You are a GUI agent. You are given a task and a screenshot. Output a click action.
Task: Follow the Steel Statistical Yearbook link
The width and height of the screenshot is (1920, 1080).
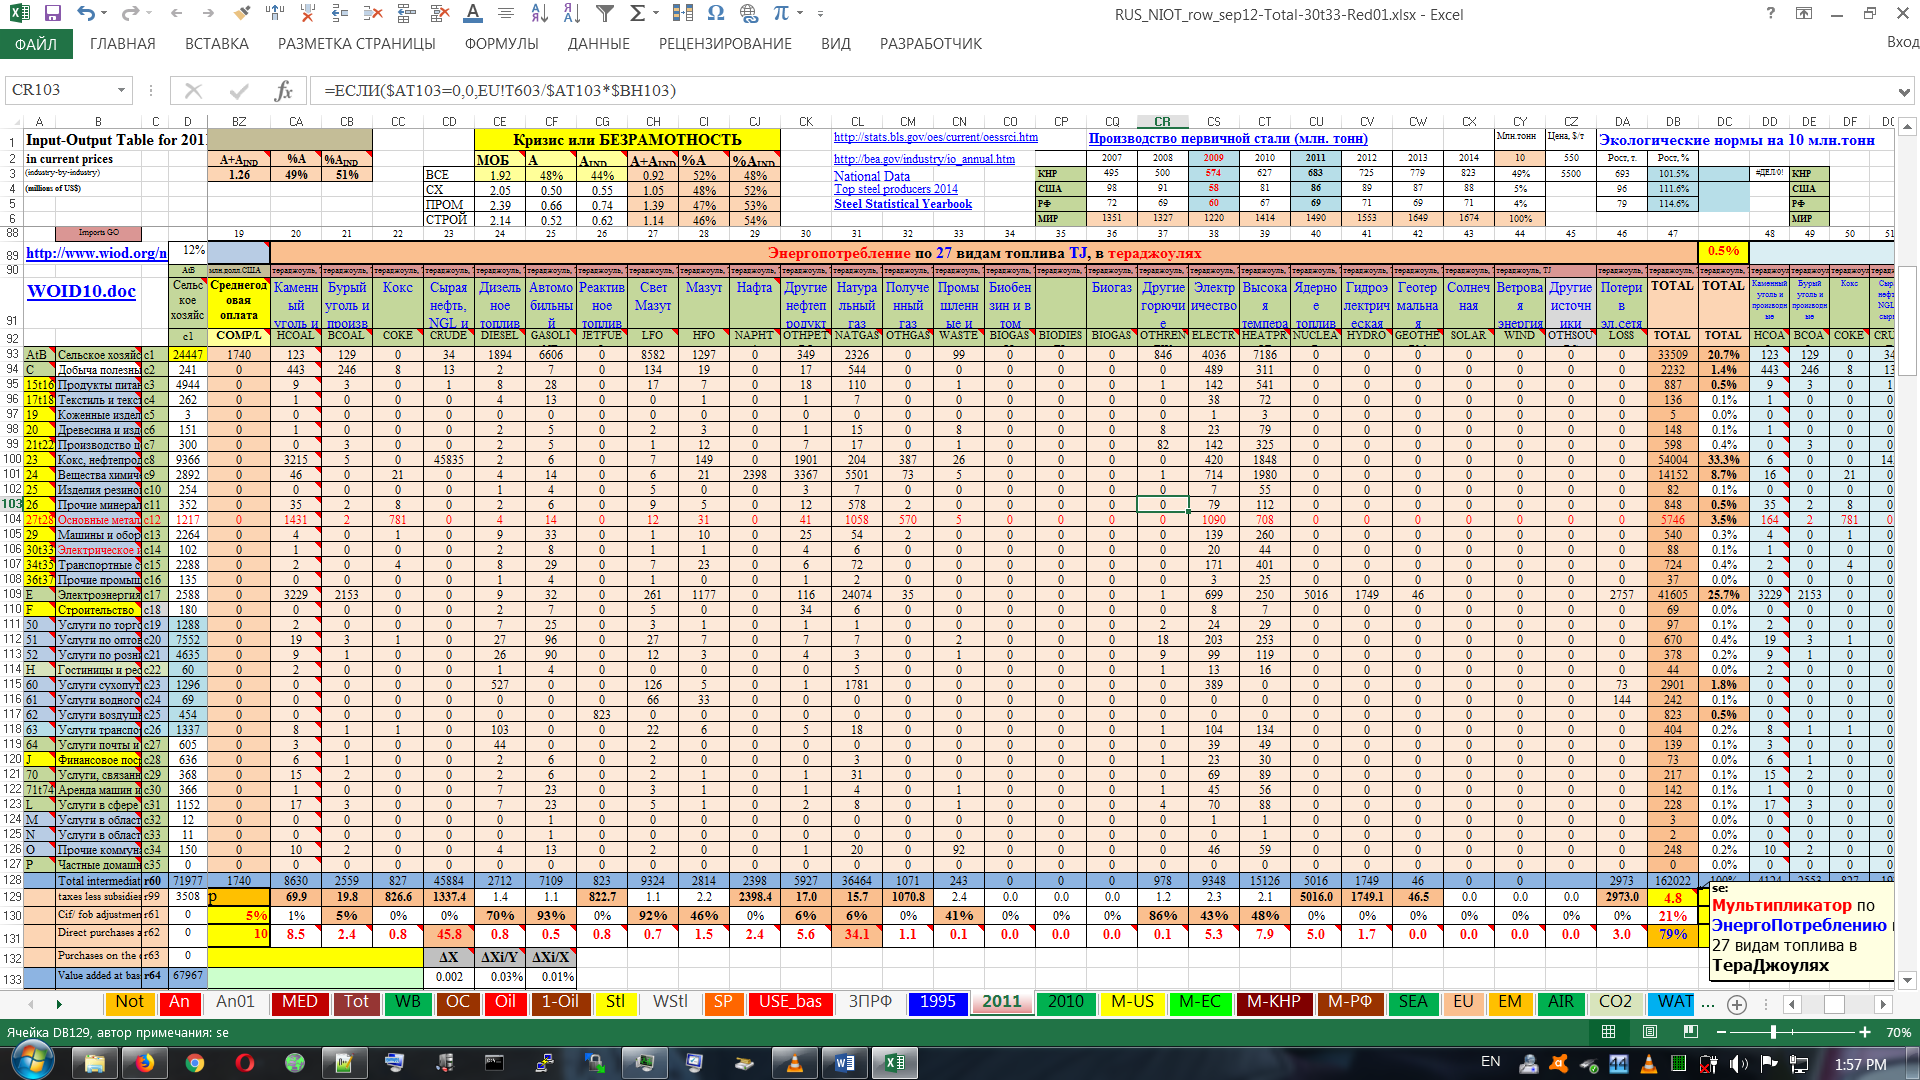(x=902, y=204)
